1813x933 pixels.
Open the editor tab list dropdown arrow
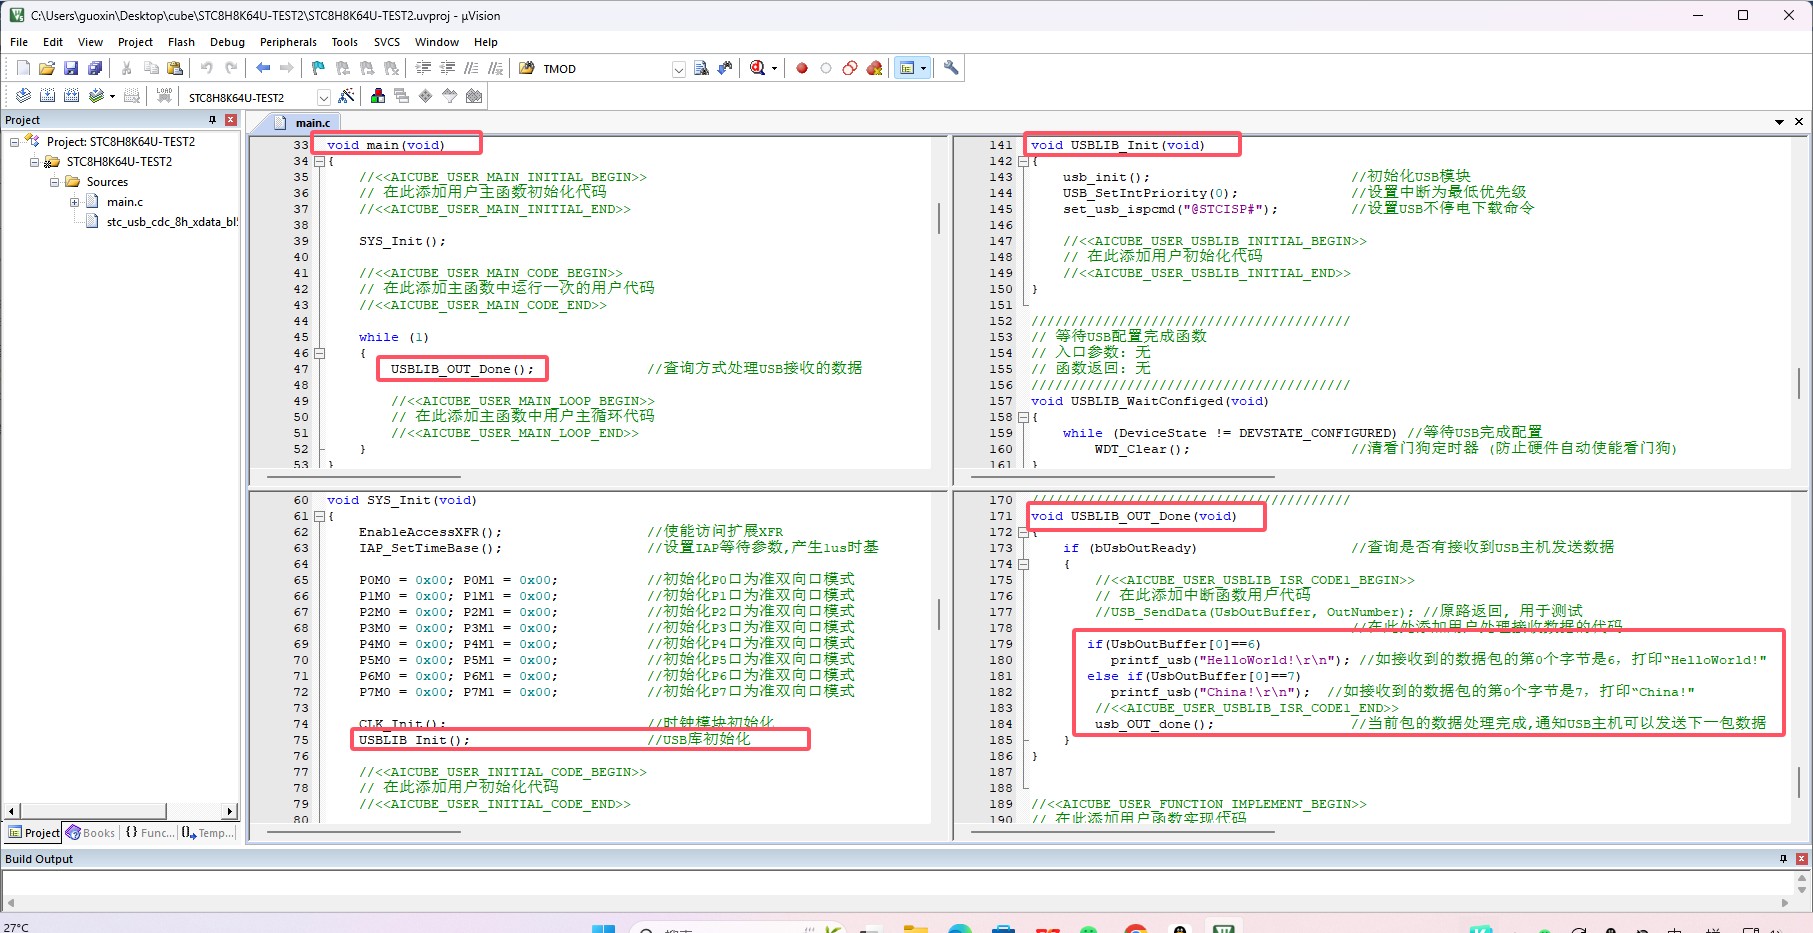click(x=1779, y=122)
